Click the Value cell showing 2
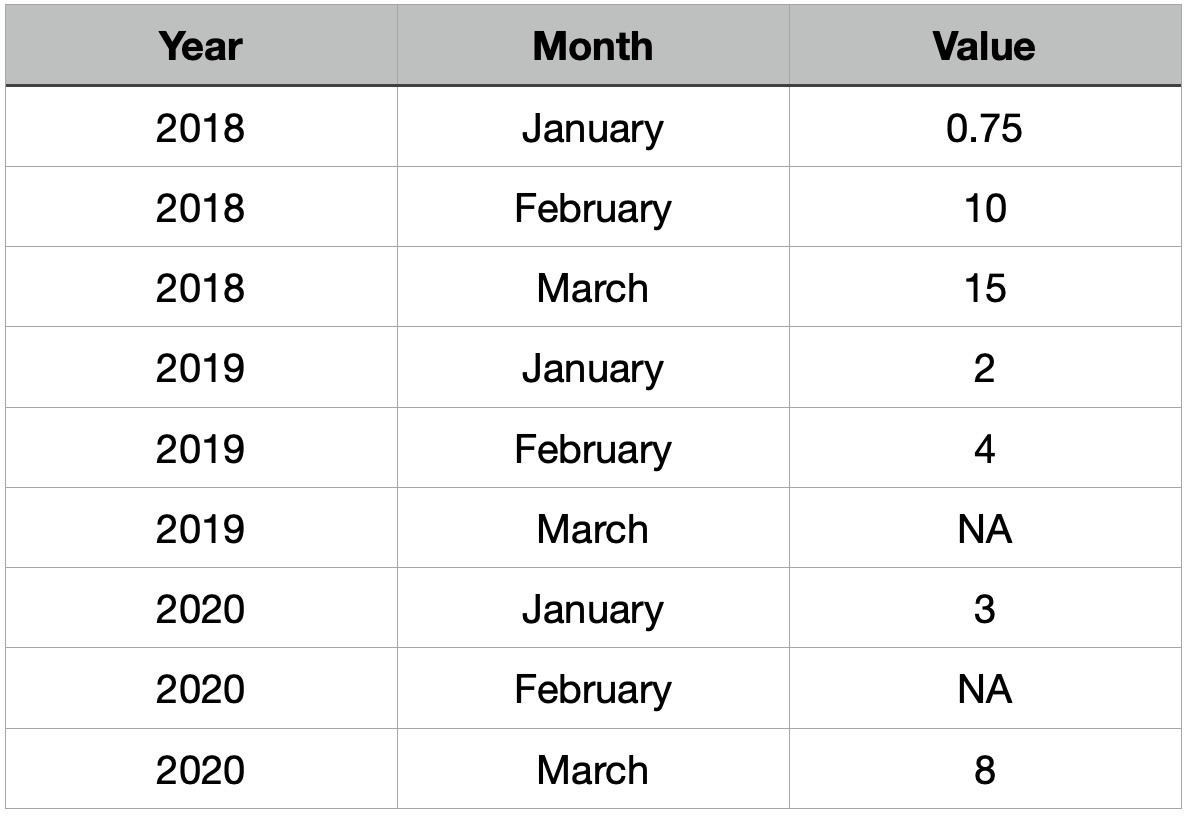 click(x=984, y=369)
